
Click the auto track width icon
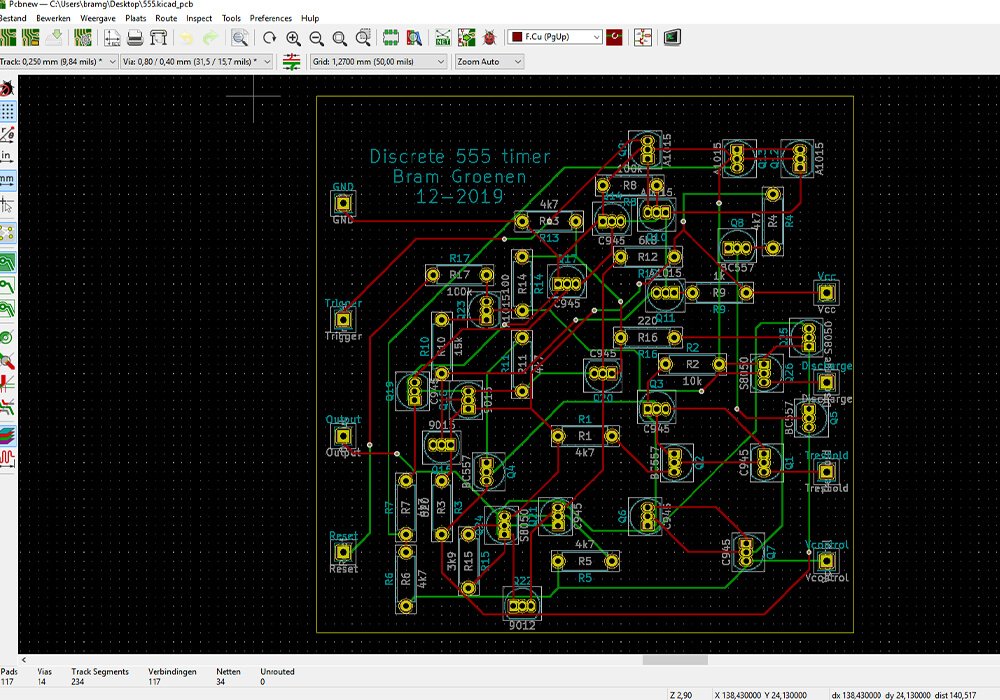coord(291,62)
